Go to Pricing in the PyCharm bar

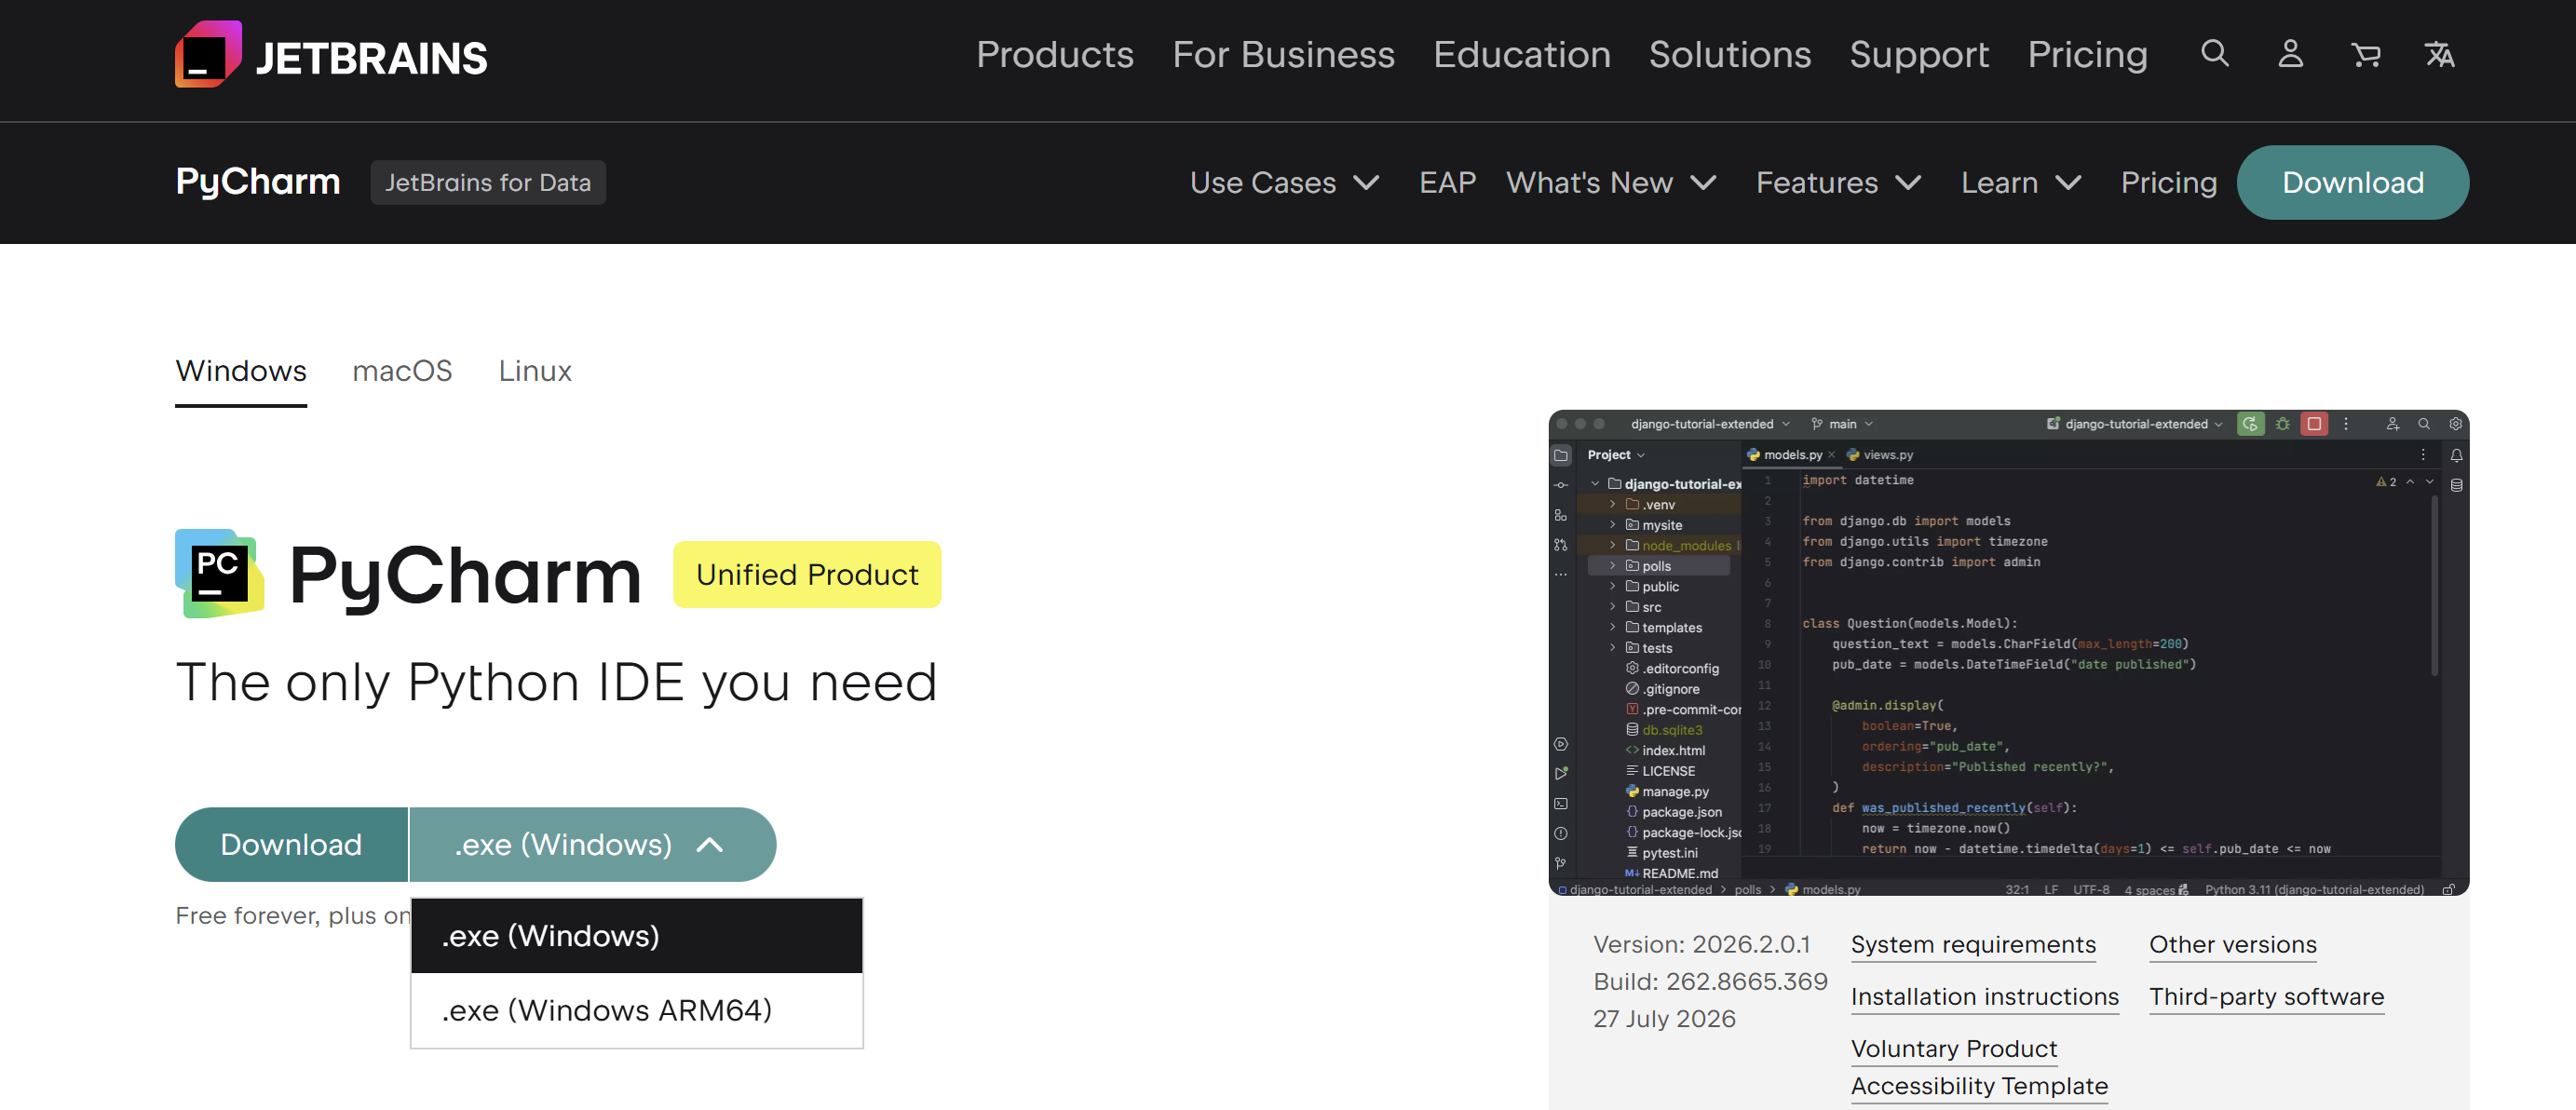(2169, 182)
